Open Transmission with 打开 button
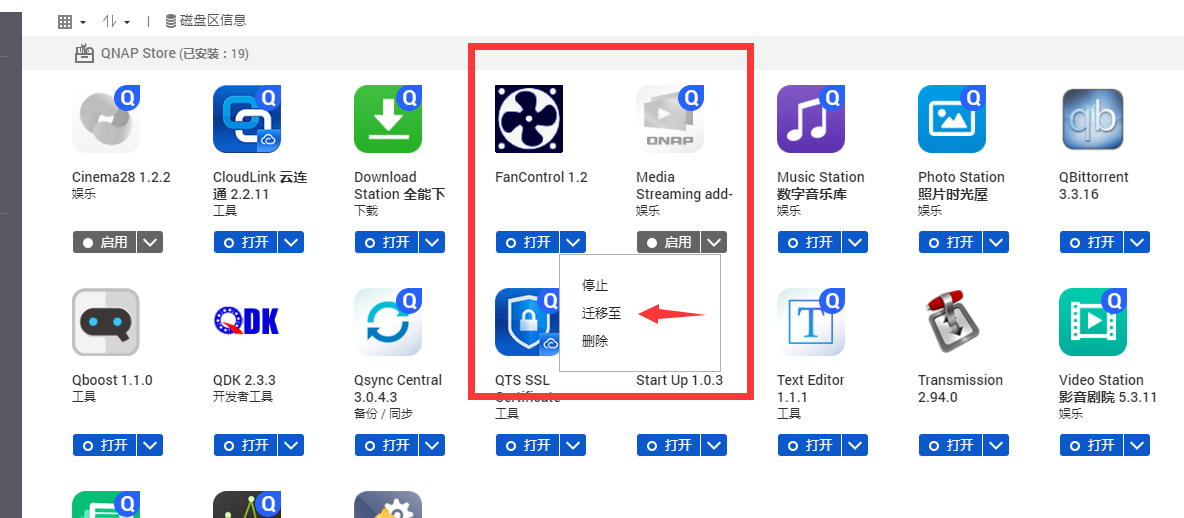 click(x=951, y=446)
